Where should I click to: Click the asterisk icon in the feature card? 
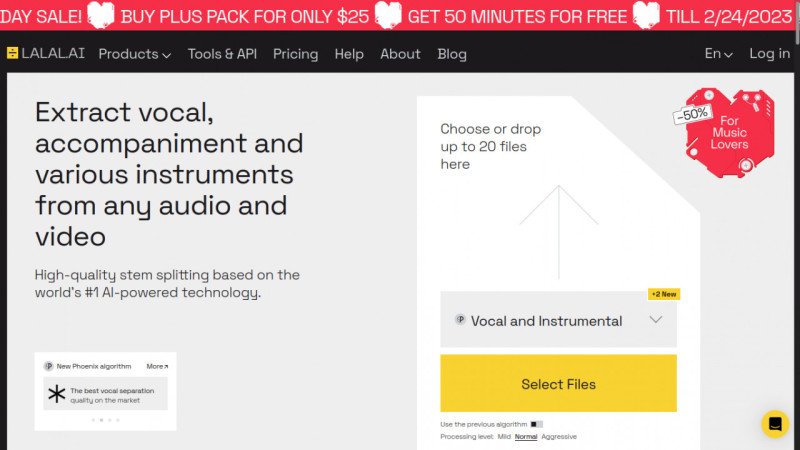[x=57, y=394]
